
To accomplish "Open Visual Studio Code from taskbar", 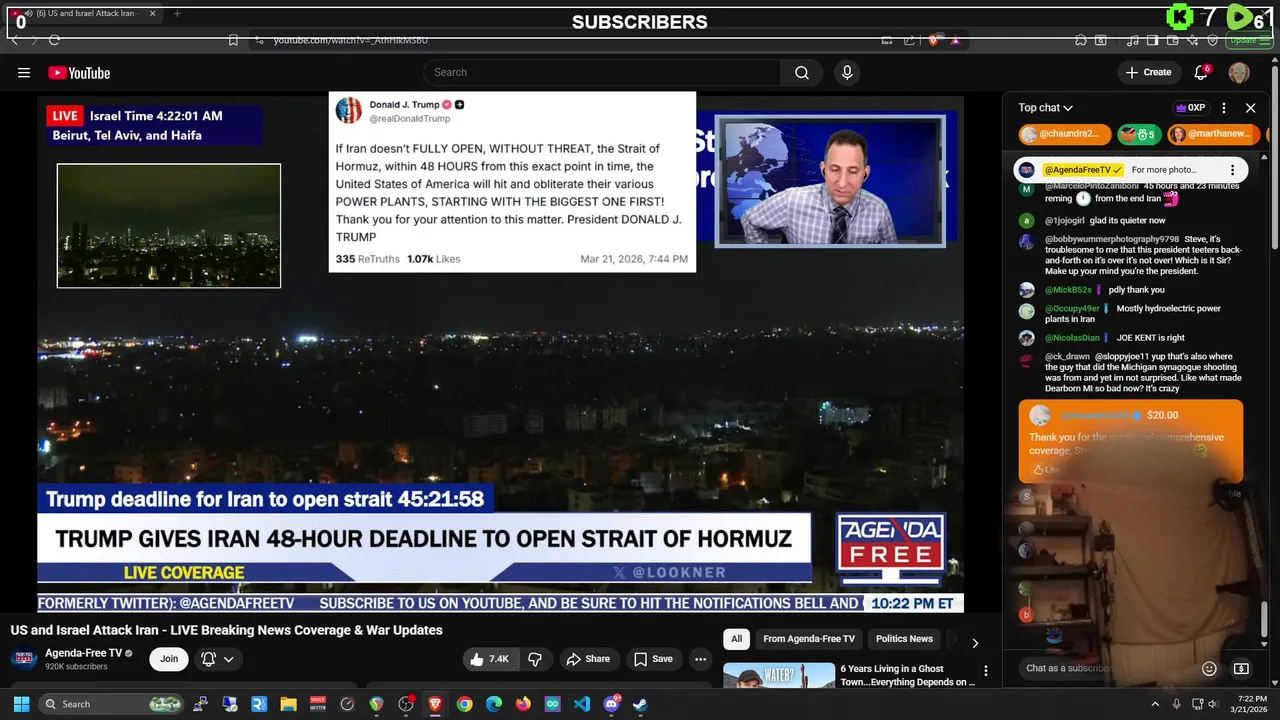I will 582,704.
